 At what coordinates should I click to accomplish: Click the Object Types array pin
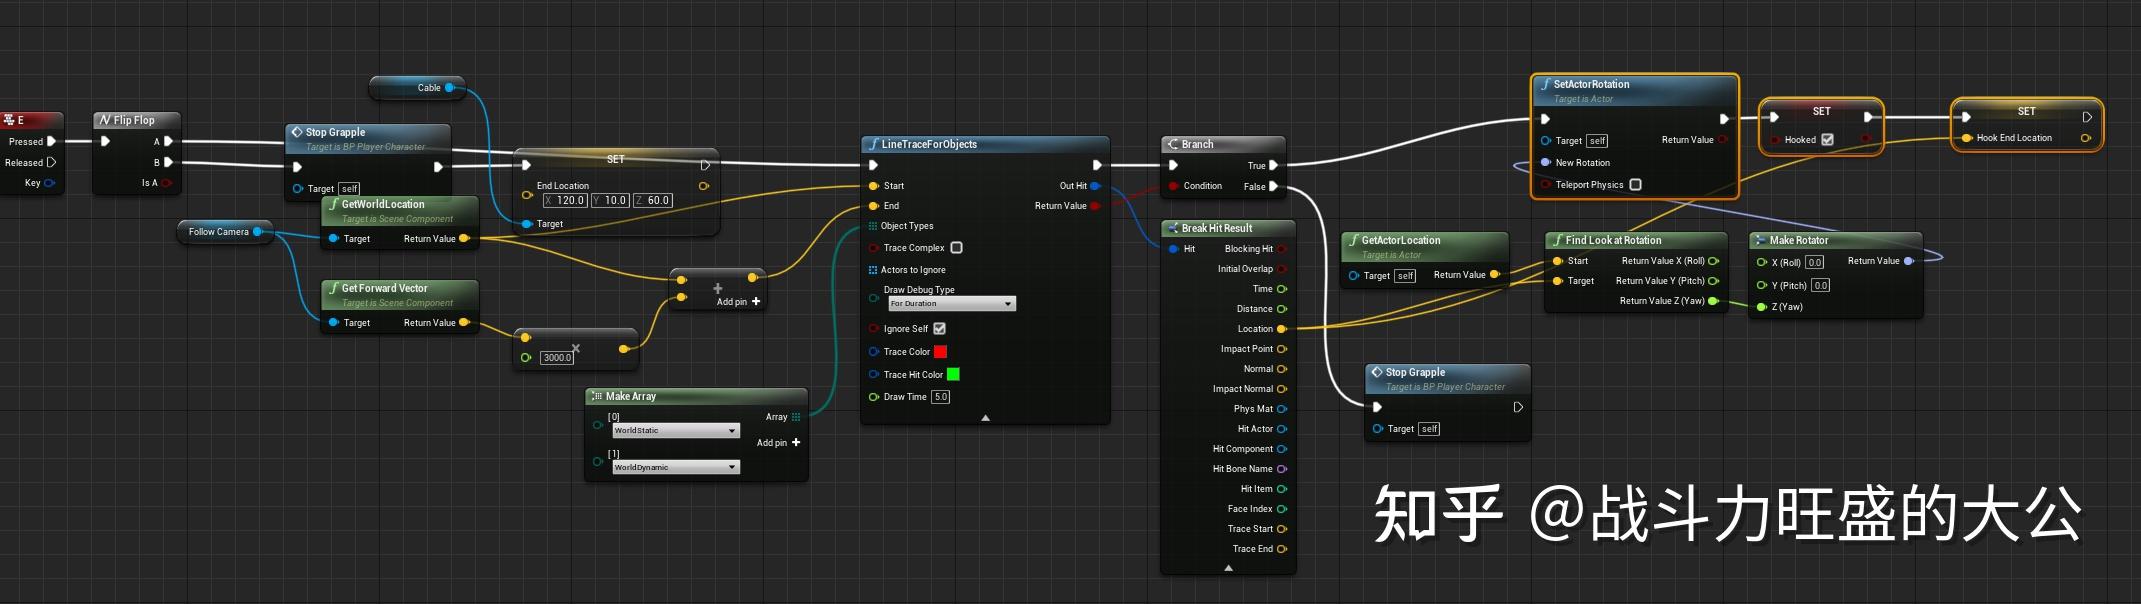point(873,226)
